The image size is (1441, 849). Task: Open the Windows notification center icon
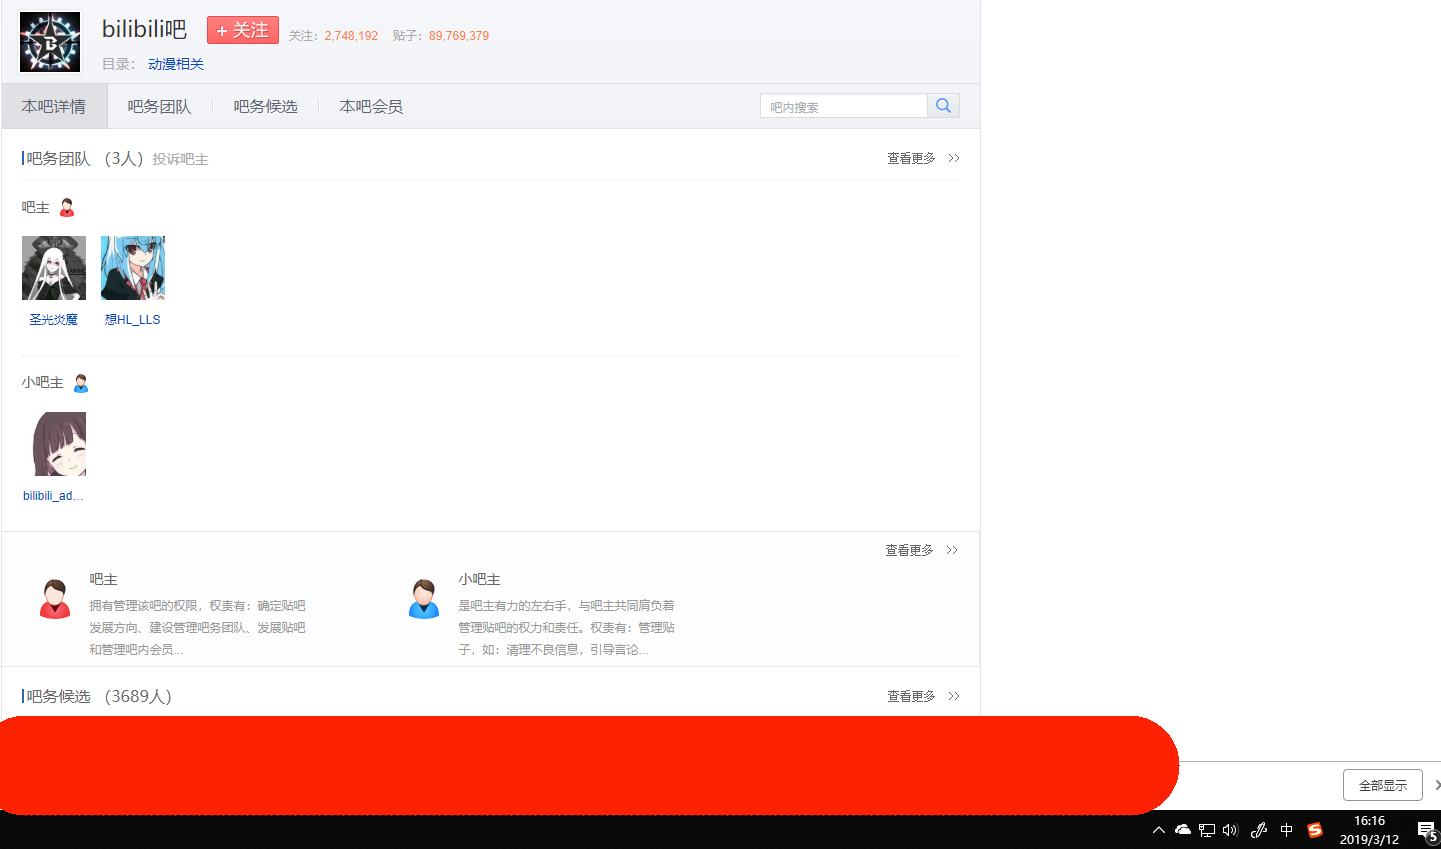point(1426,830)
